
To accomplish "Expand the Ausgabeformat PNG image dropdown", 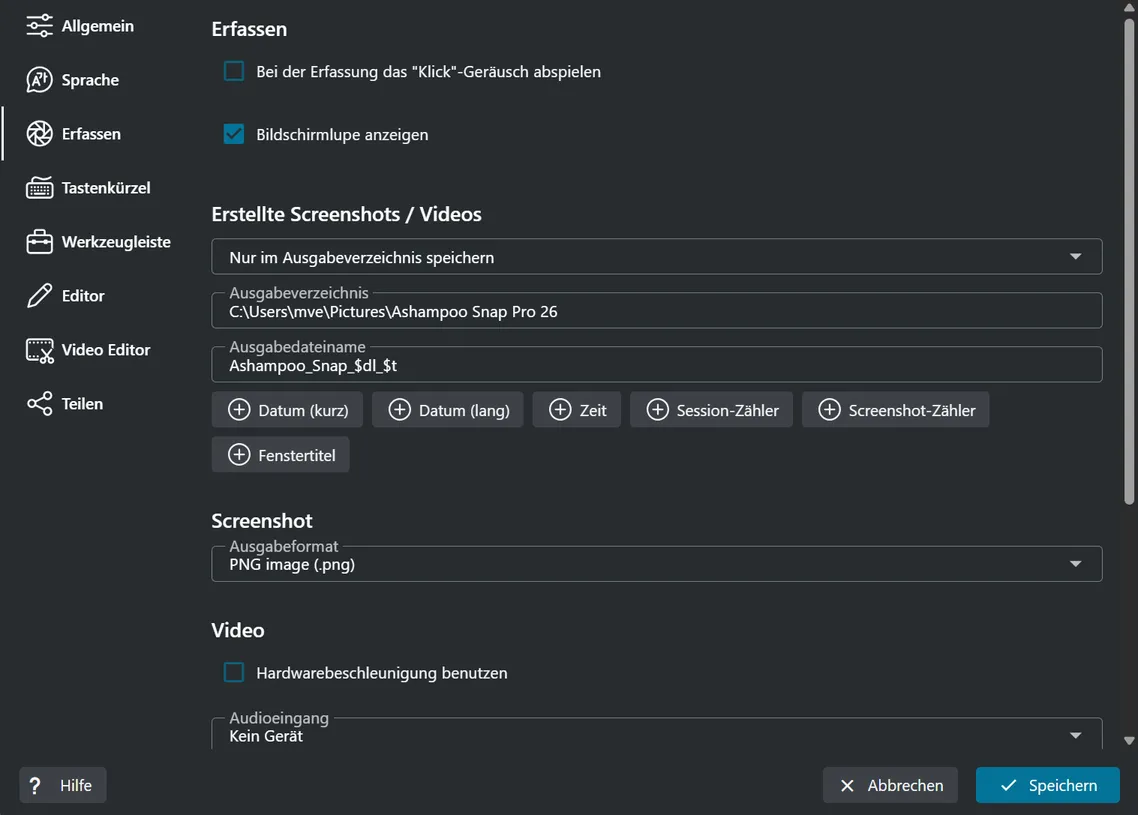I will 657,564.
